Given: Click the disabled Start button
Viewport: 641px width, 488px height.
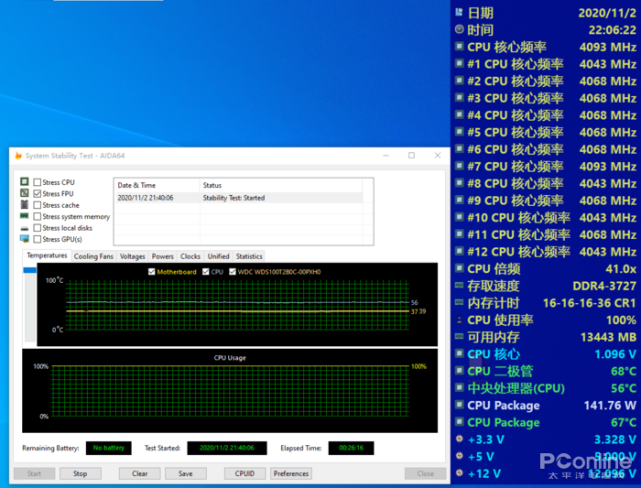Looking at the screenshot, I should point(34,473).
